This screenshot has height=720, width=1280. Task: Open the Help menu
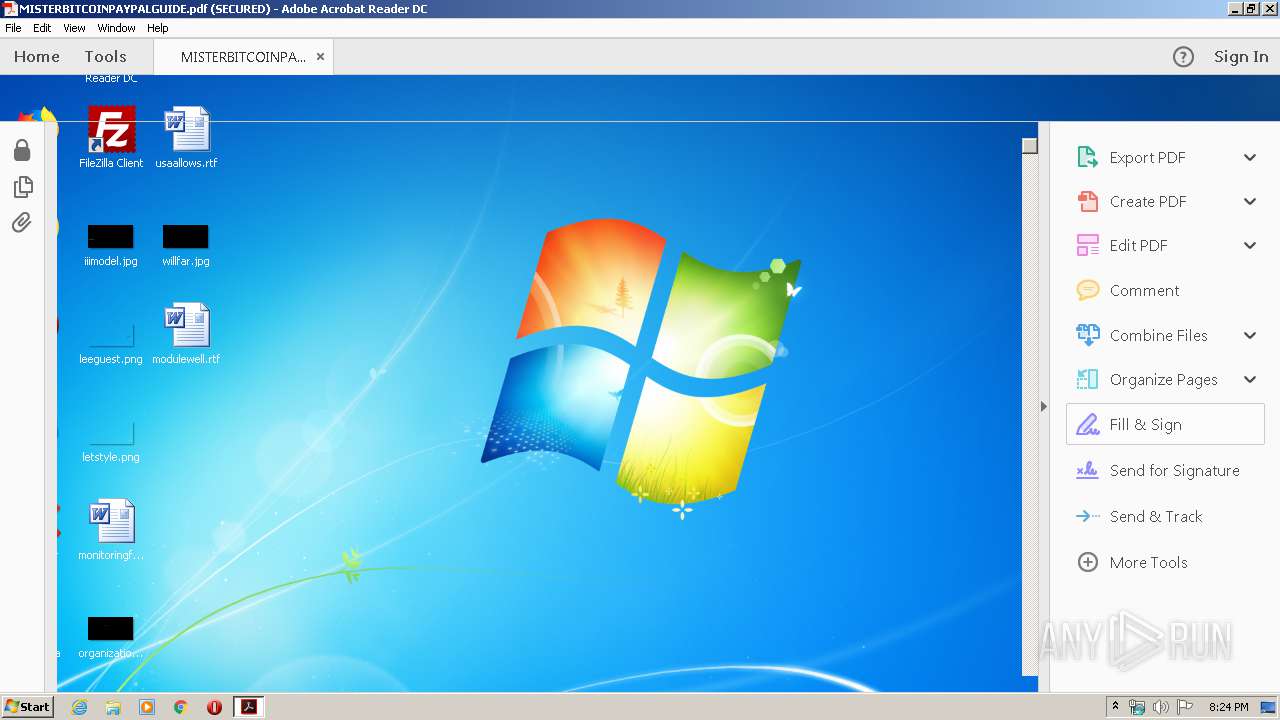(158, 28)
